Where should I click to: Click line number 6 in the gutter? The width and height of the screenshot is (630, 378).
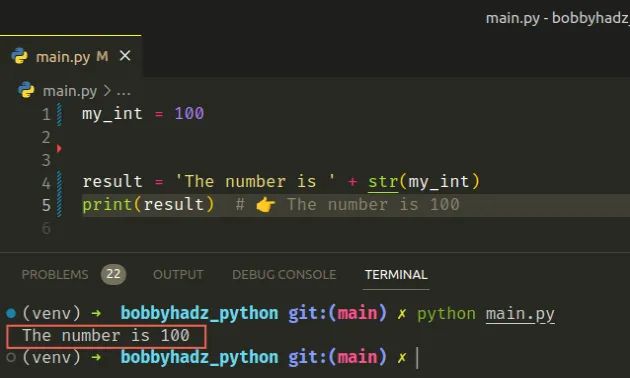click(x=46, y=228)
